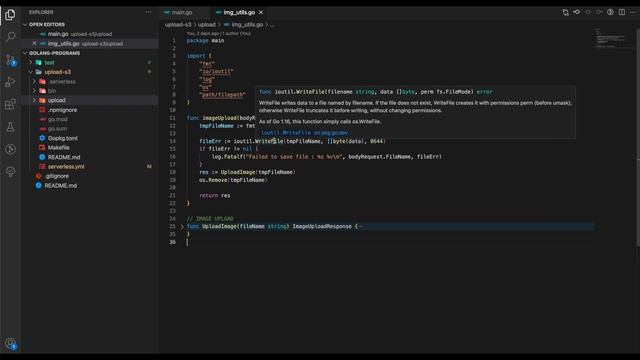Open the Testing beaker view
Image resolution: width=640 pixels, height=360 pixels.
click(x=10, y=127)
